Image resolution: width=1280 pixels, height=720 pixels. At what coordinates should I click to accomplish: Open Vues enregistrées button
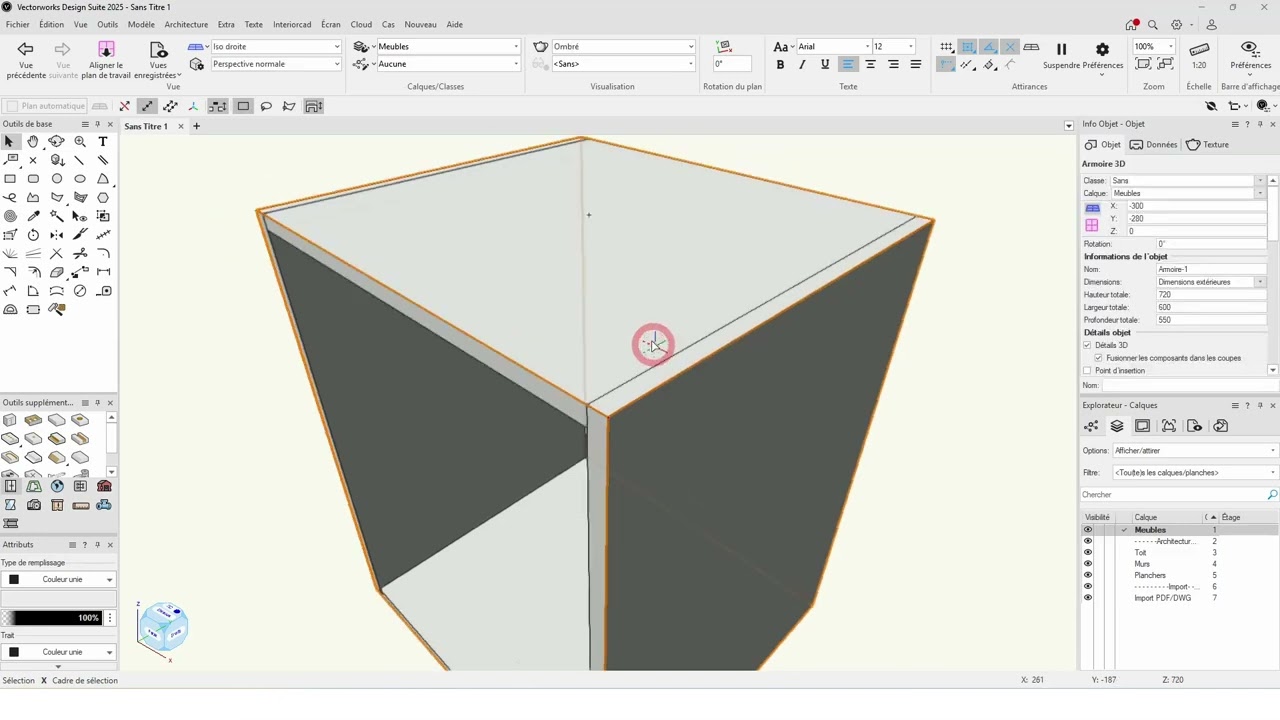click(x=158, y=60)
